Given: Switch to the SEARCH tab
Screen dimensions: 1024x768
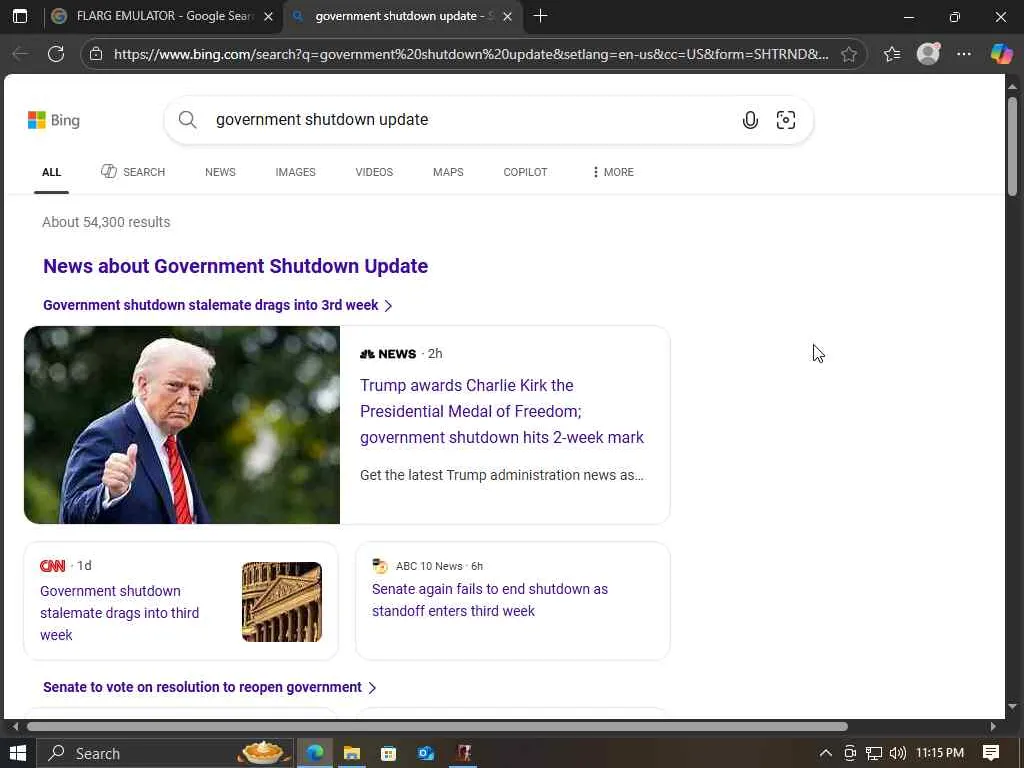Looking at the screenshot, I should [133, 172].
